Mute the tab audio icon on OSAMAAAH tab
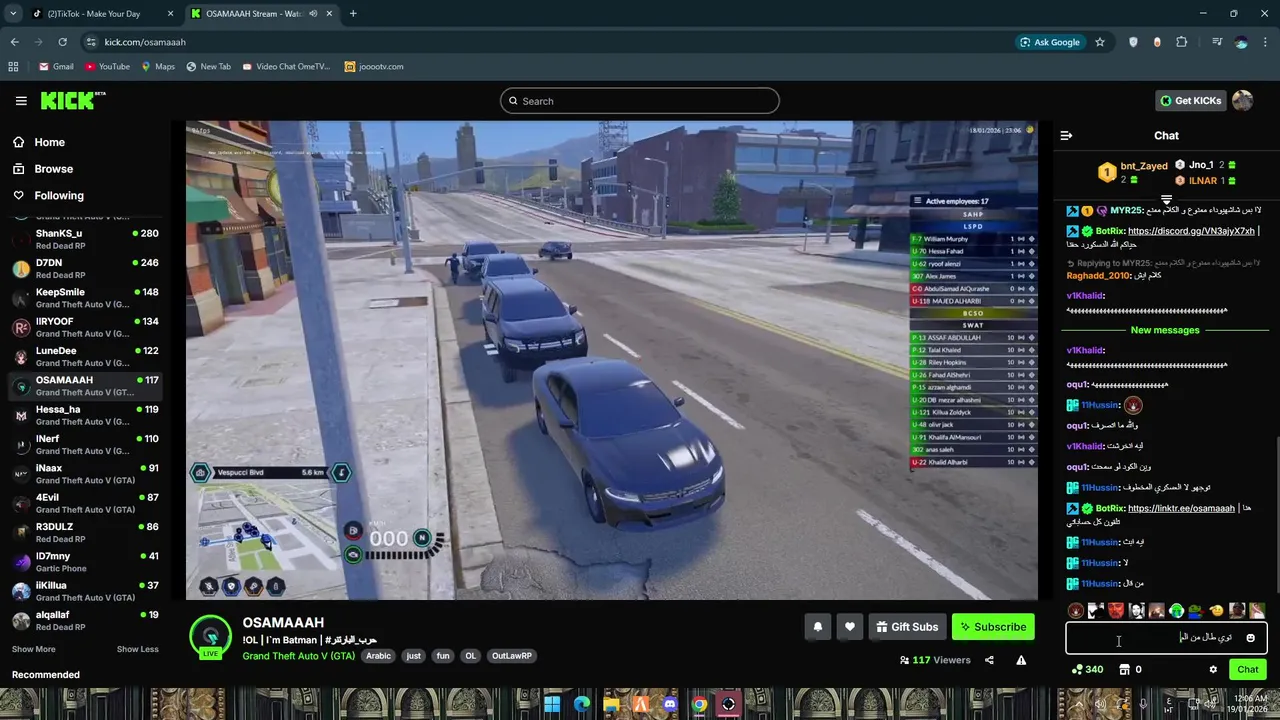Viewport: 1280px width, 720px height. [x=313, y=14]
